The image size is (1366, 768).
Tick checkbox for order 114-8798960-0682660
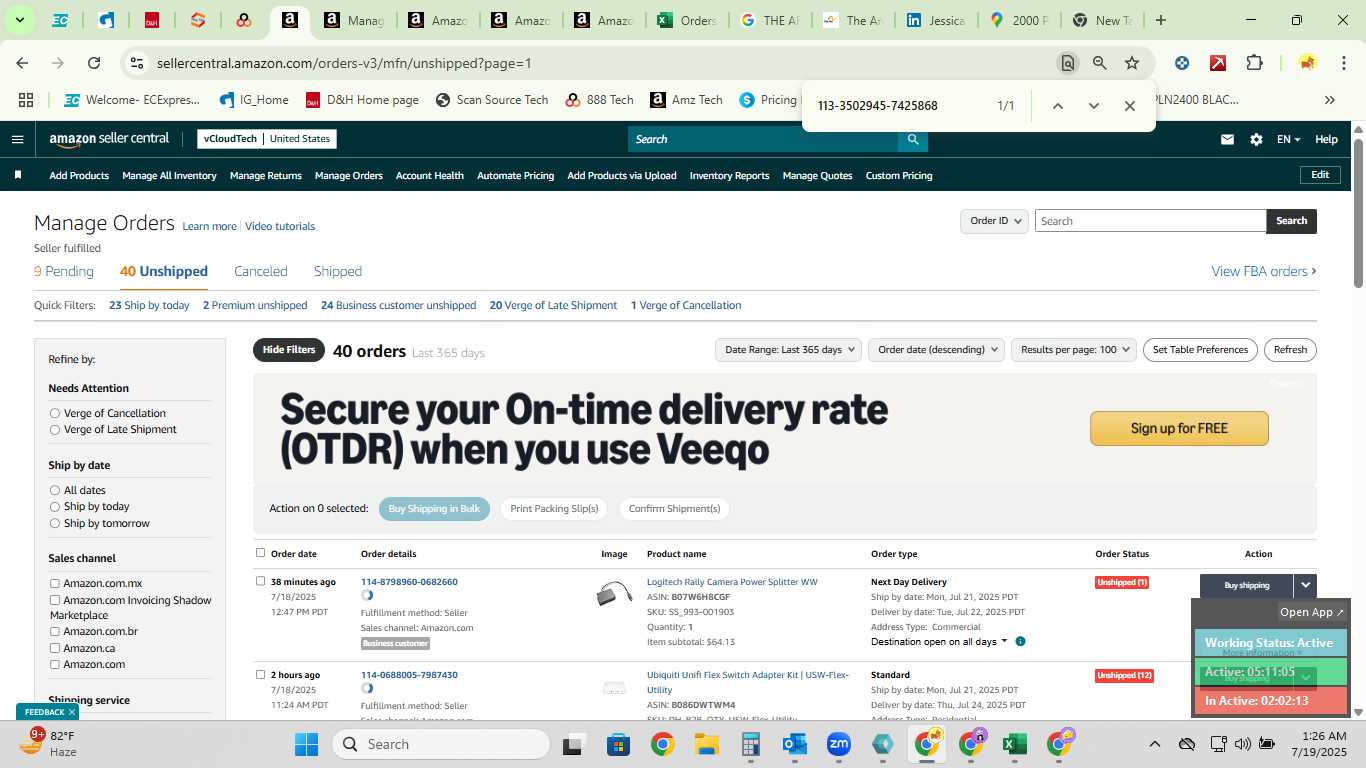click(261, 581)
